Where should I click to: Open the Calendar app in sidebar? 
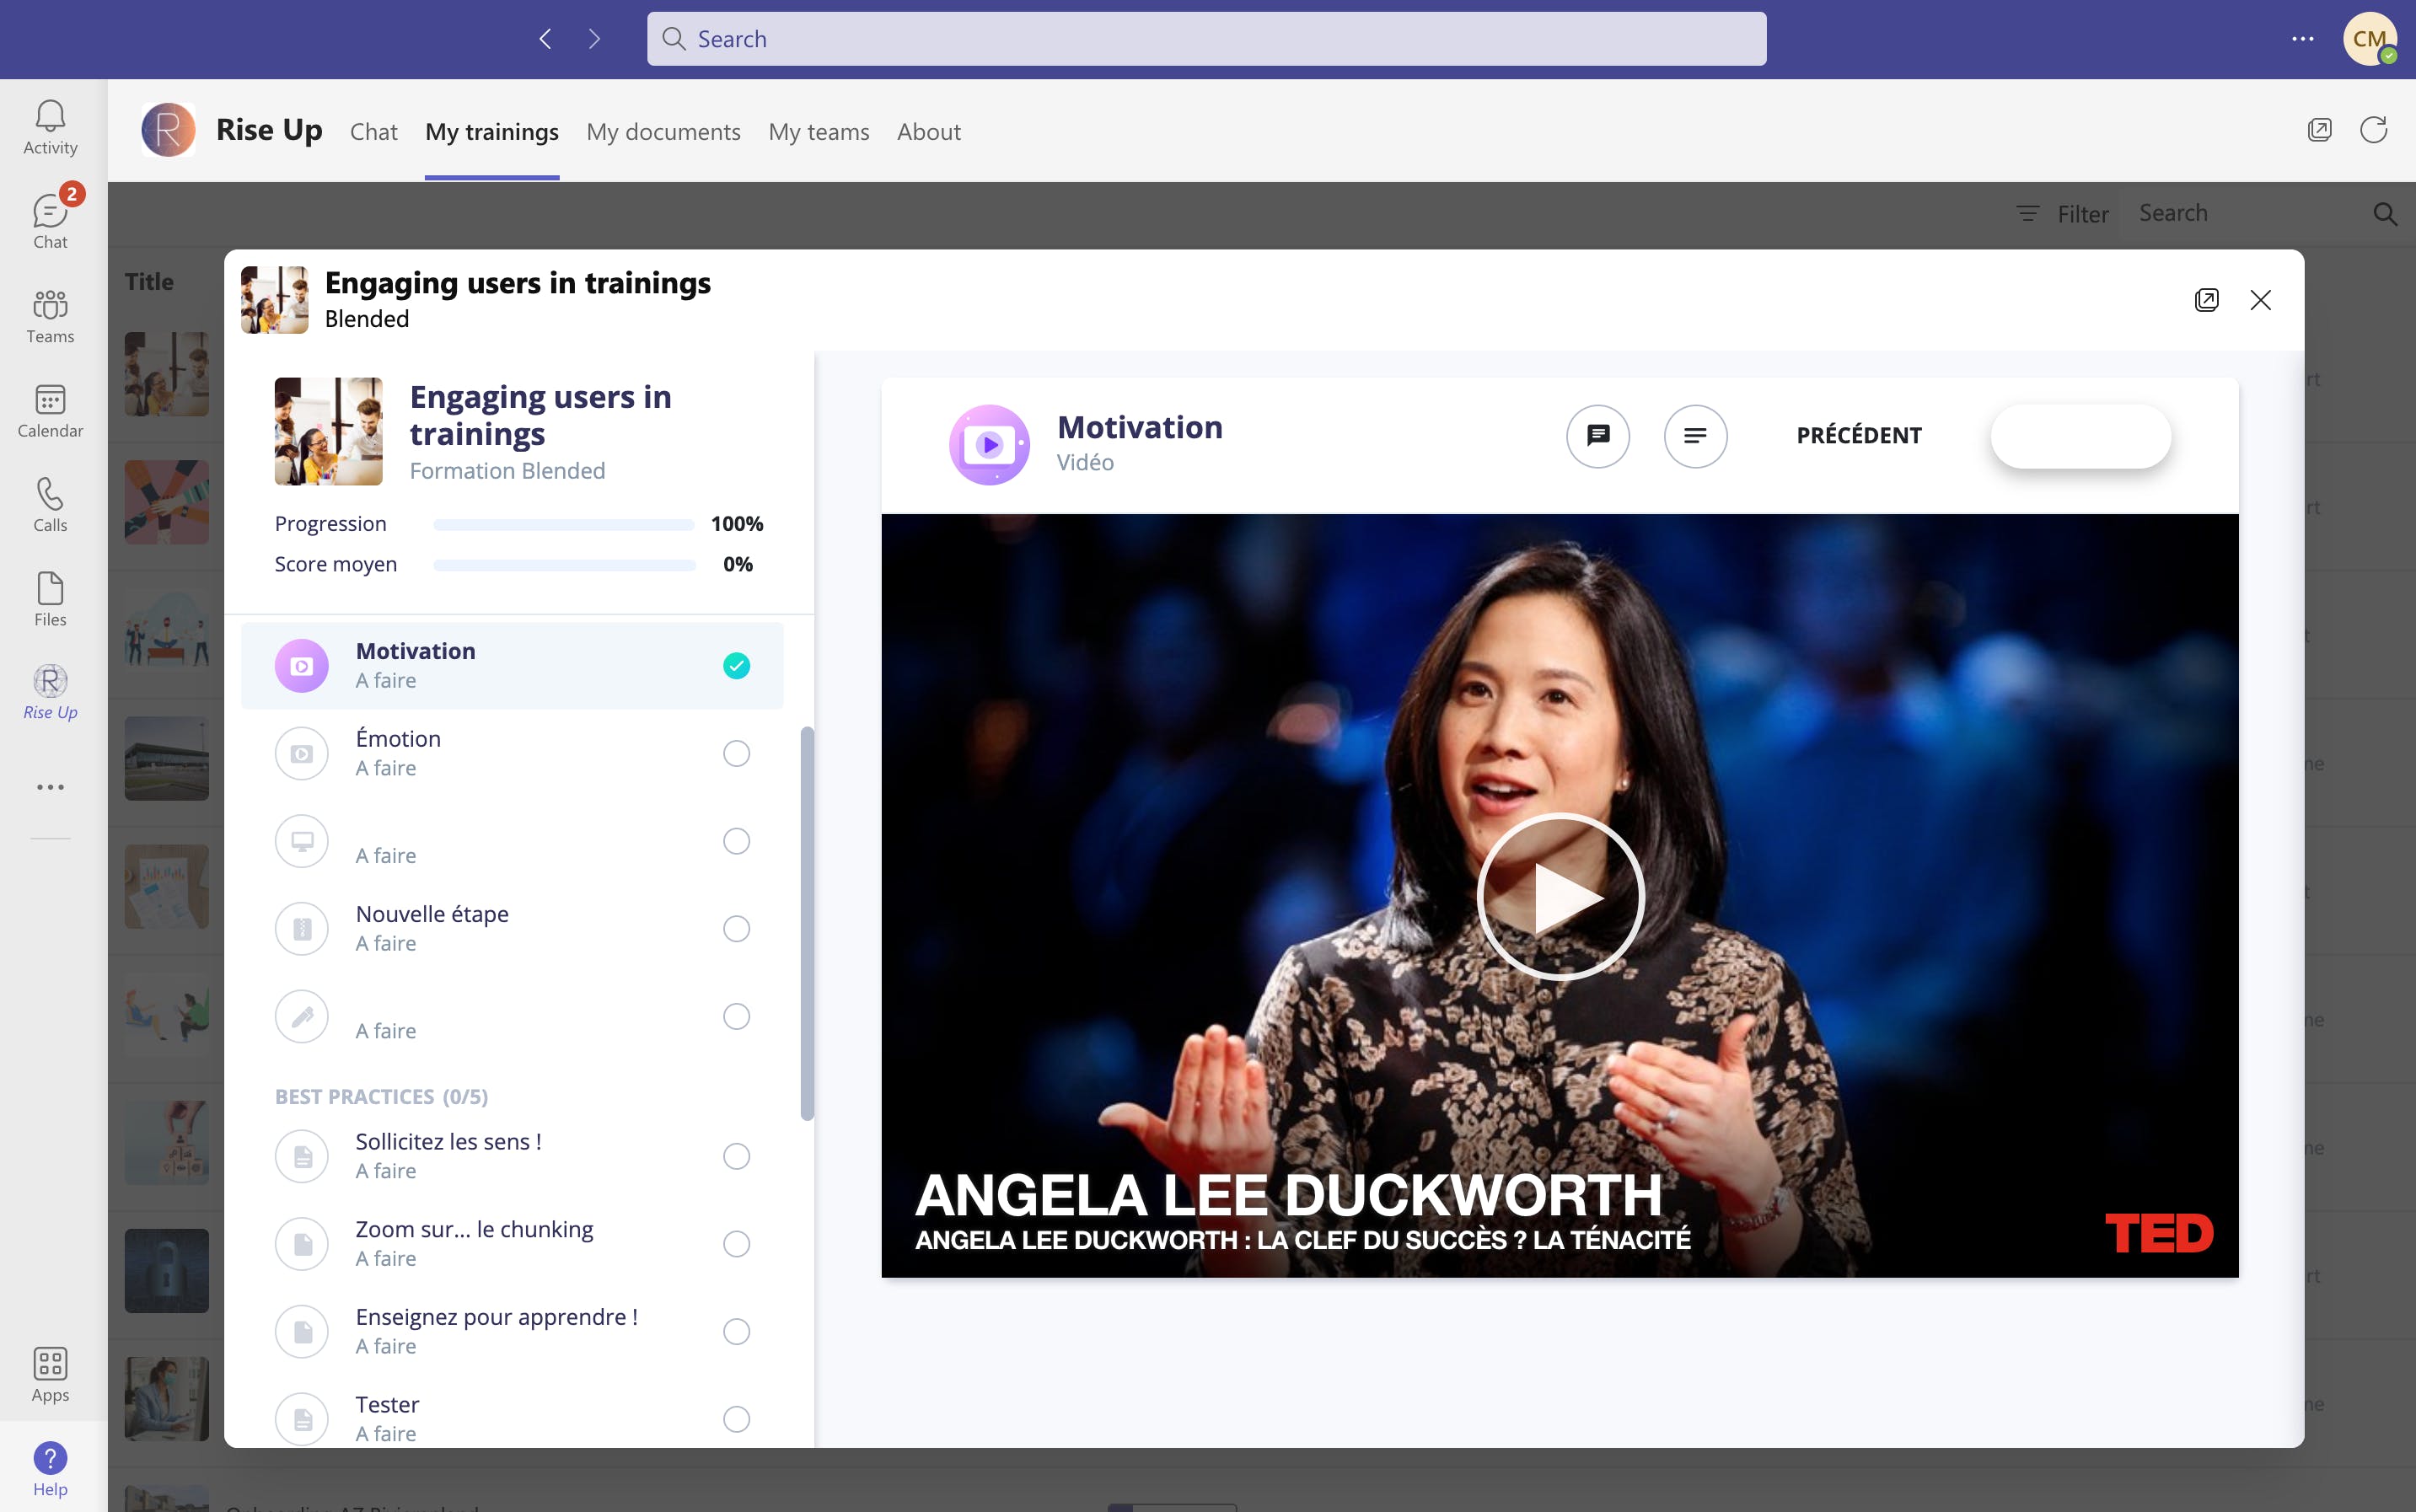click(50, 411)
